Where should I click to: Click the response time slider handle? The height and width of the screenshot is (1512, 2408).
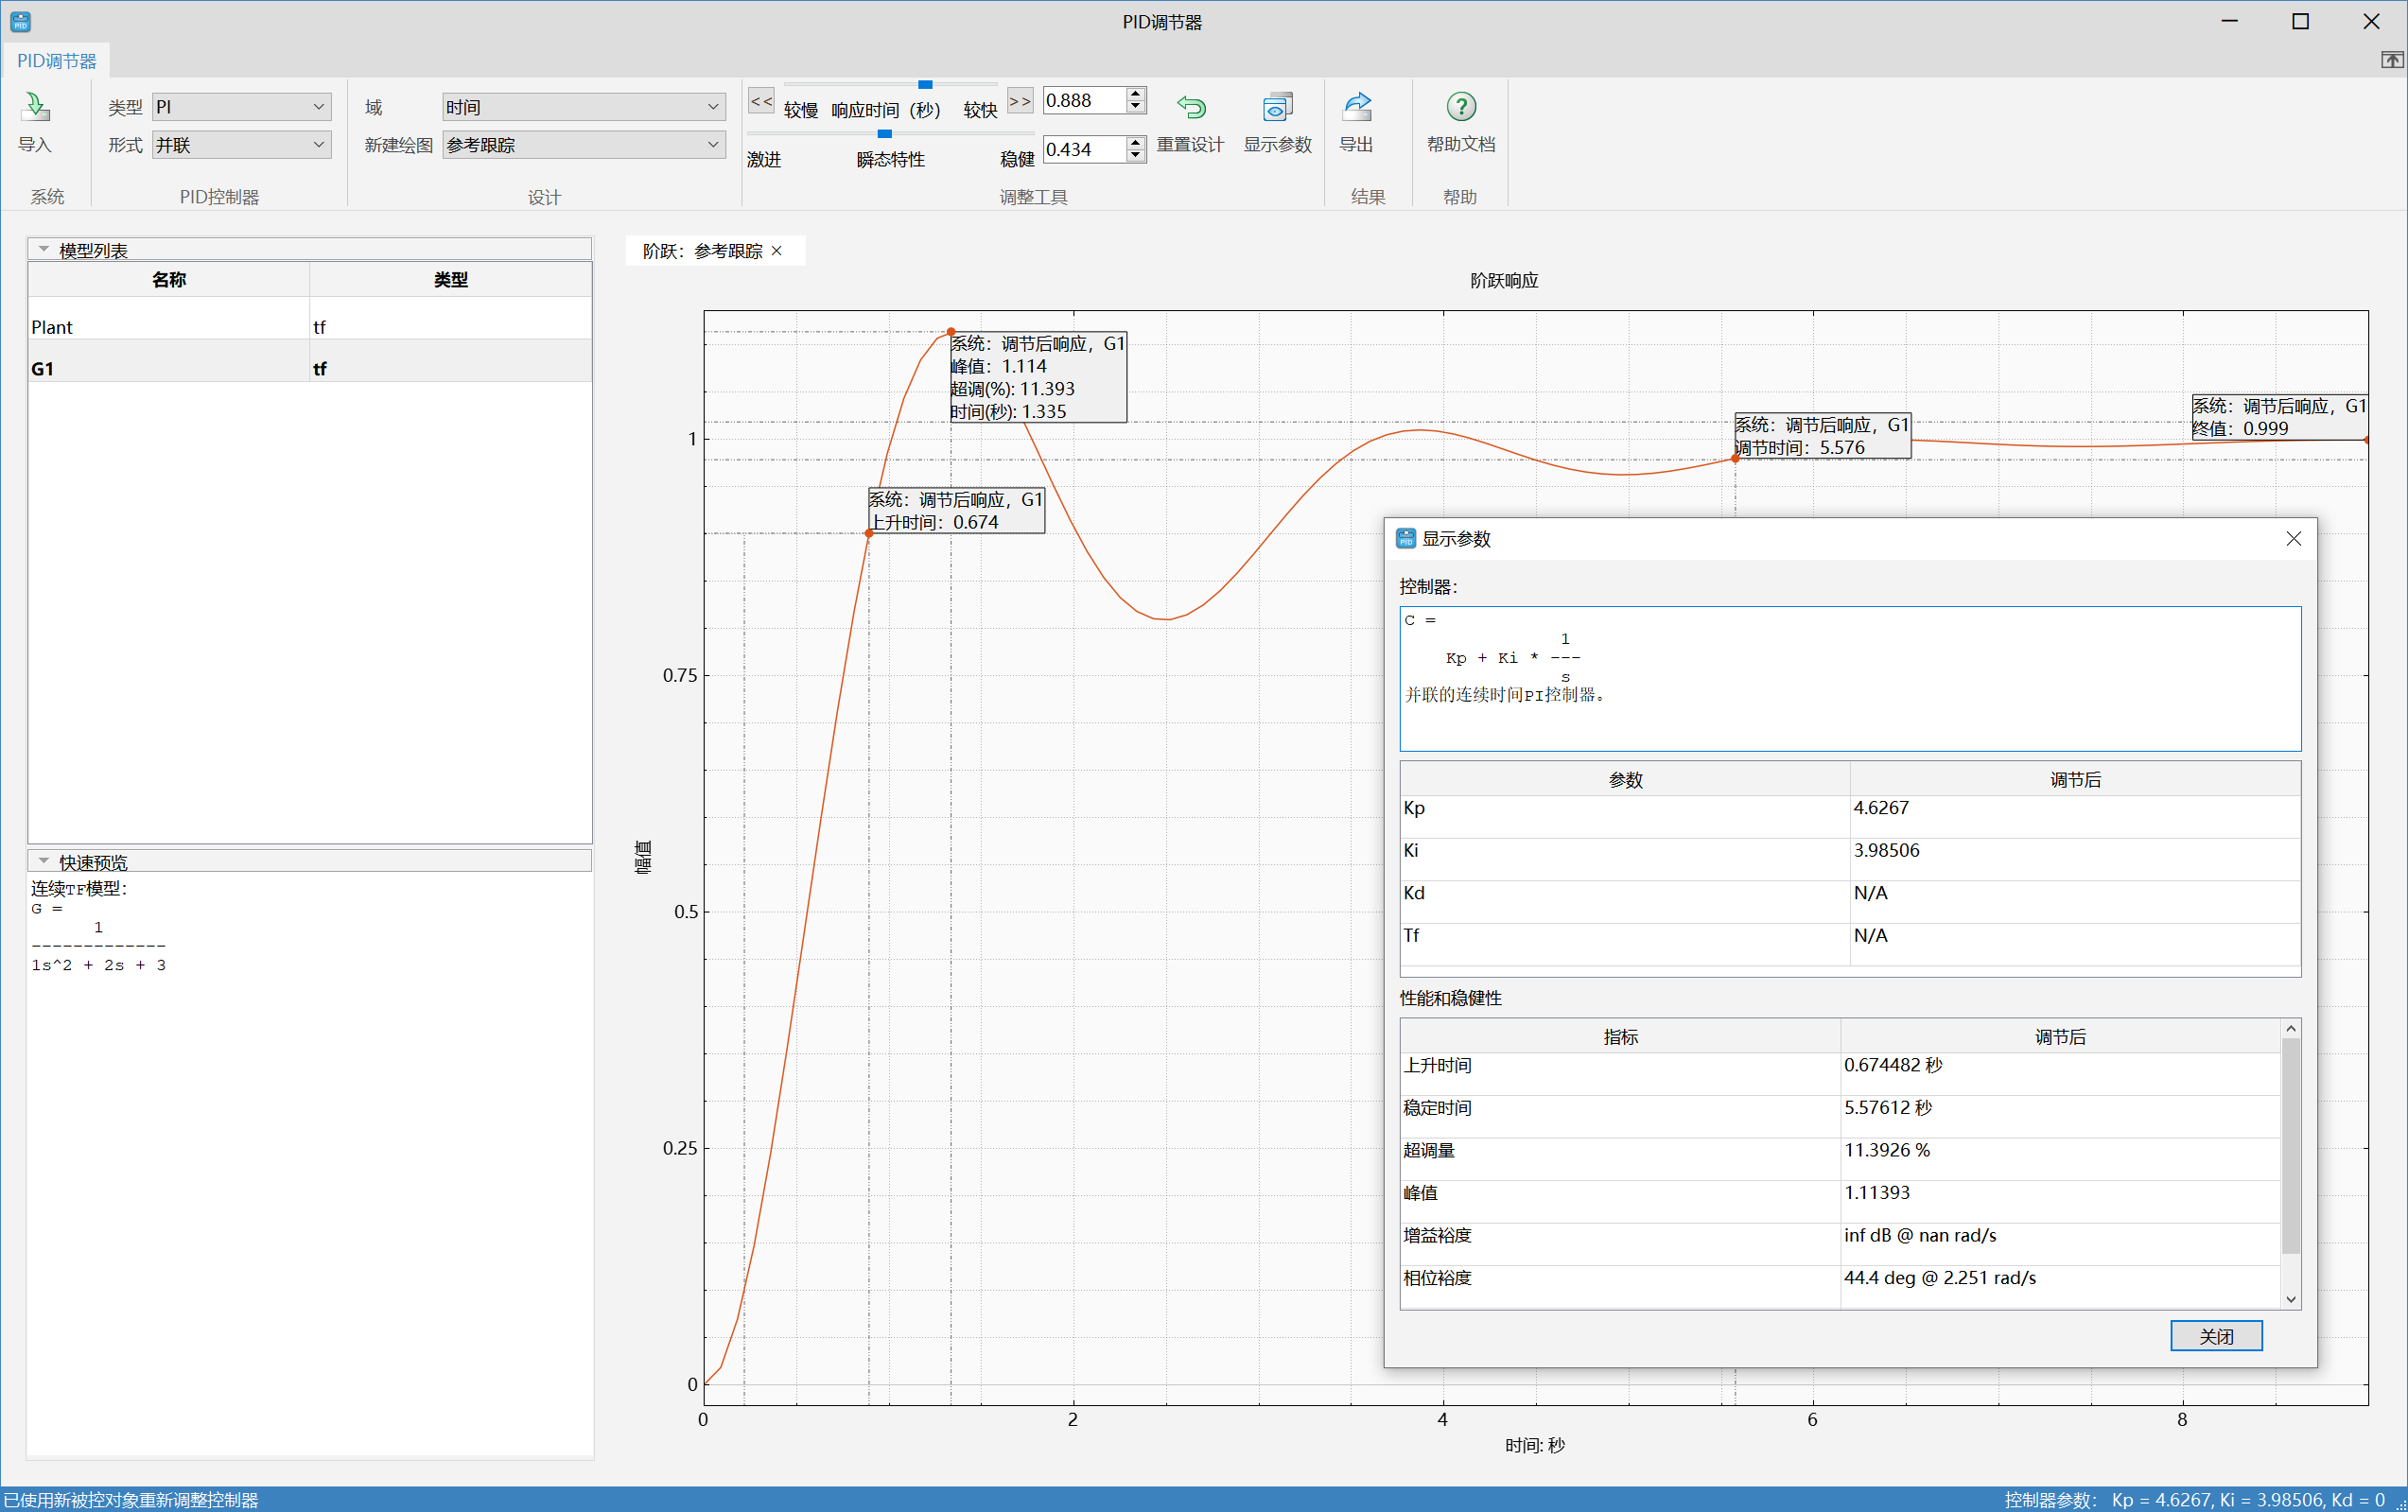(925, 85)
